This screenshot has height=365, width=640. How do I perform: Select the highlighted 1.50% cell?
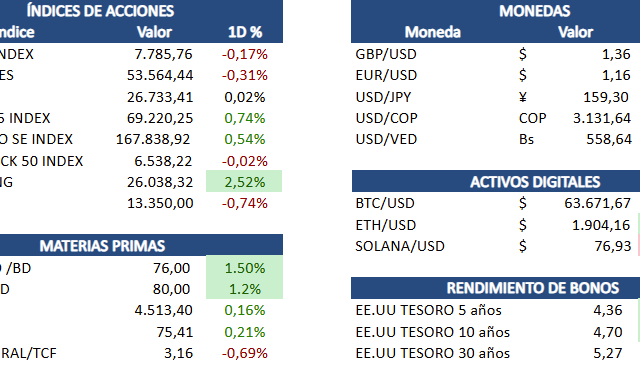(x=244, y=267)
